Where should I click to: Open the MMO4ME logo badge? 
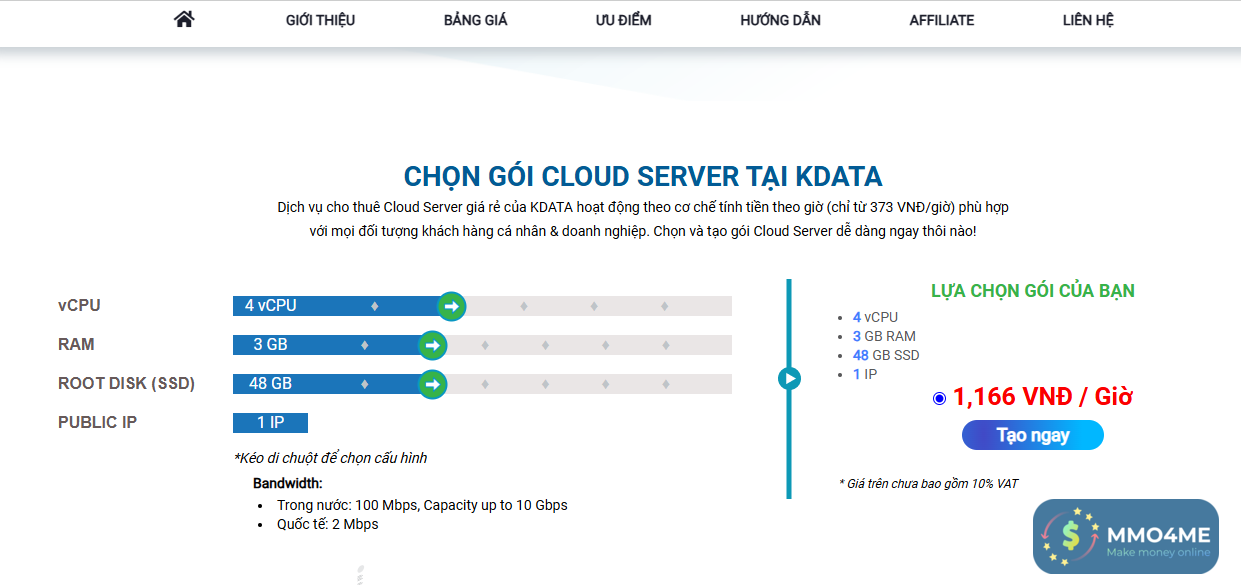click(1126, 537)
